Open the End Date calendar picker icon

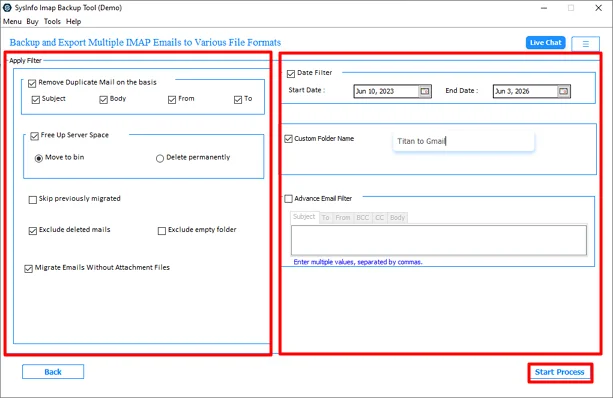click(x=563, y=91)
